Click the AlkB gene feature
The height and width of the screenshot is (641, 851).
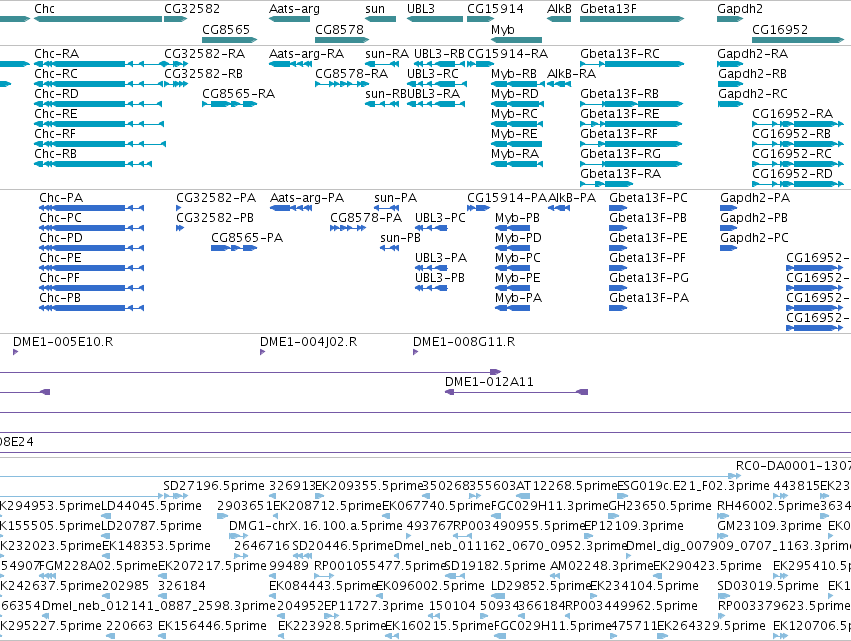(x=559, y=19)
